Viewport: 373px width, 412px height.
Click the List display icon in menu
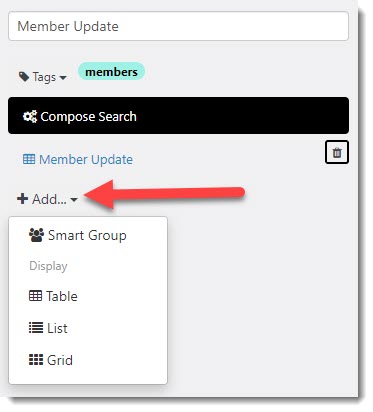click(x=36, y=328)
